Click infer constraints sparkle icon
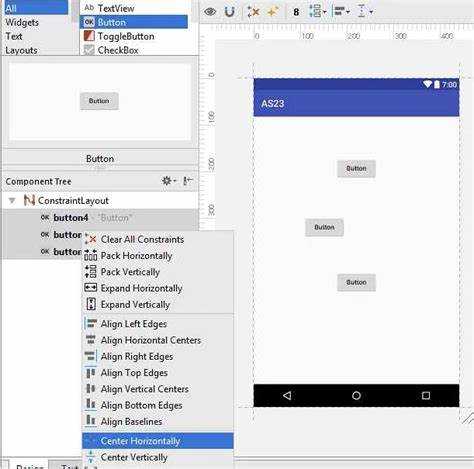474x469 pixels. click(273, 12)
